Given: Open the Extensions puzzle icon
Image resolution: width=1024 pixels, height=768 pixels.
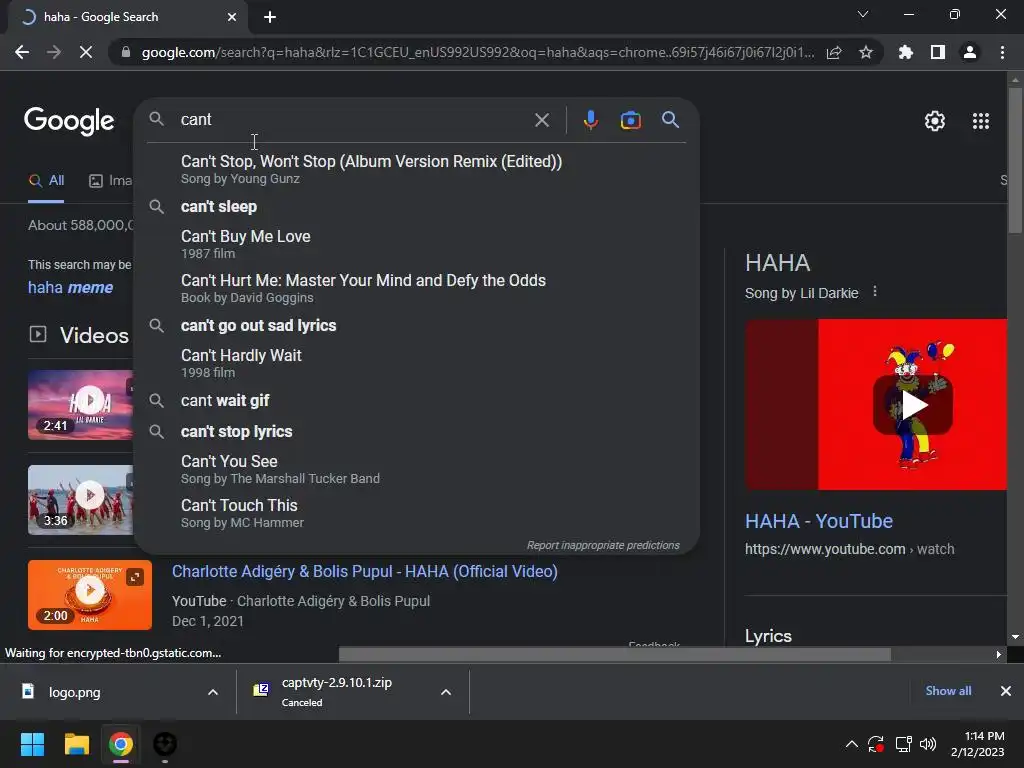Looking at the screenshot, I should tap(905, 52).
